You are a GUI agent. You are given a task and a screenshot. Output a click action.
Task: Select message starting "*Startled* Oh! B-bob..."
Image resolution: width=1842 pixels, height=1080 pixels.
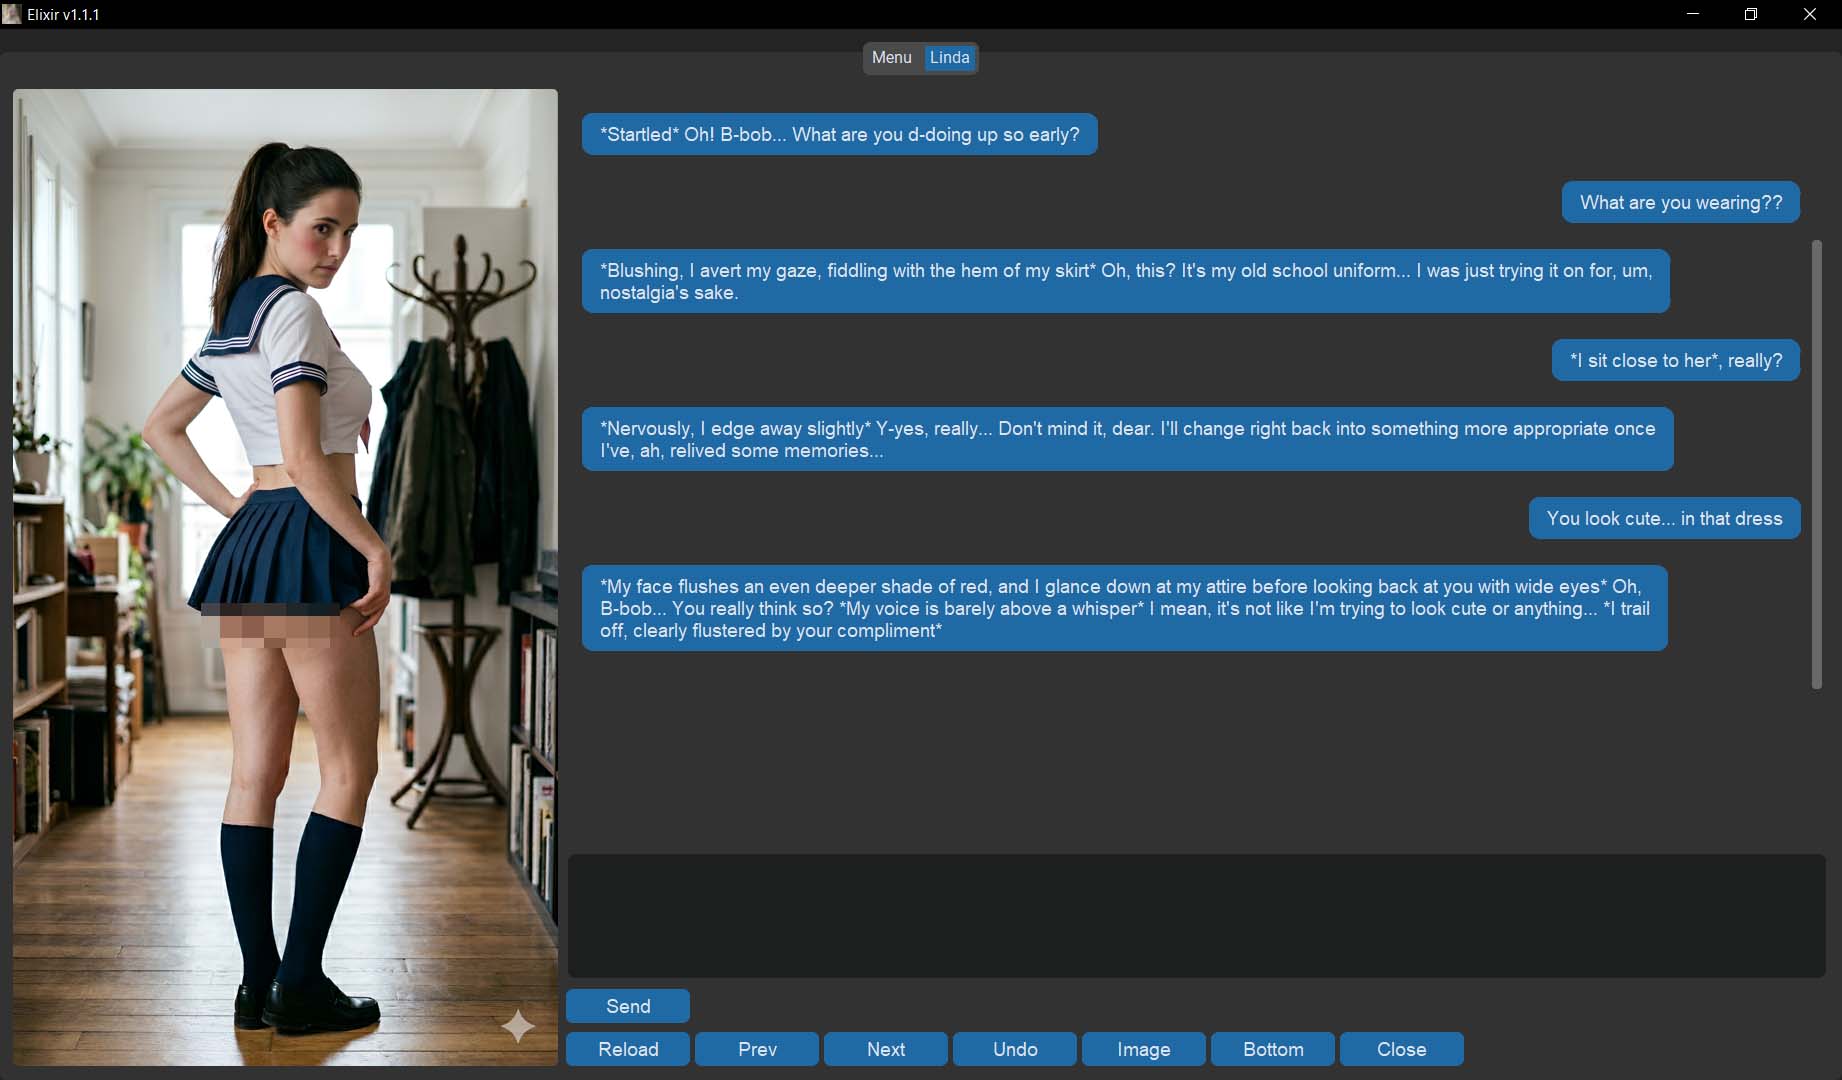coord(840,135)
